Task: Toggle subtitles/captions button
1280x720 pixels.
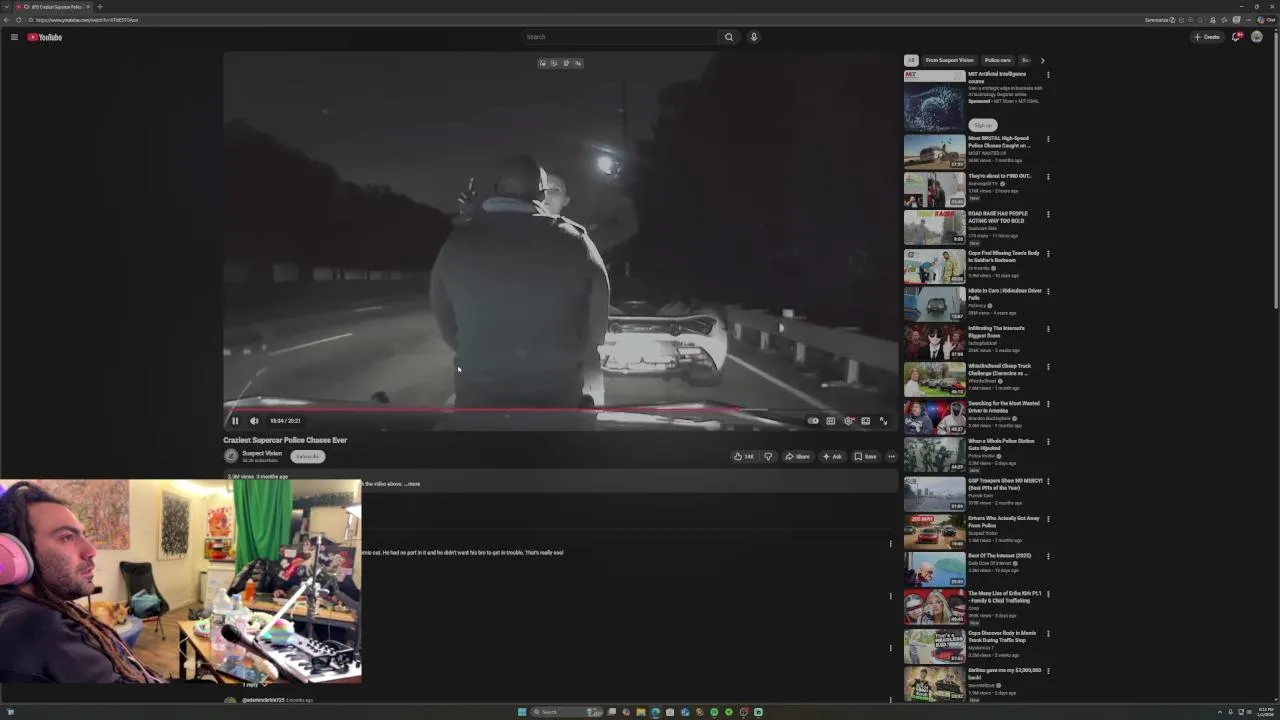Action: 830,421
